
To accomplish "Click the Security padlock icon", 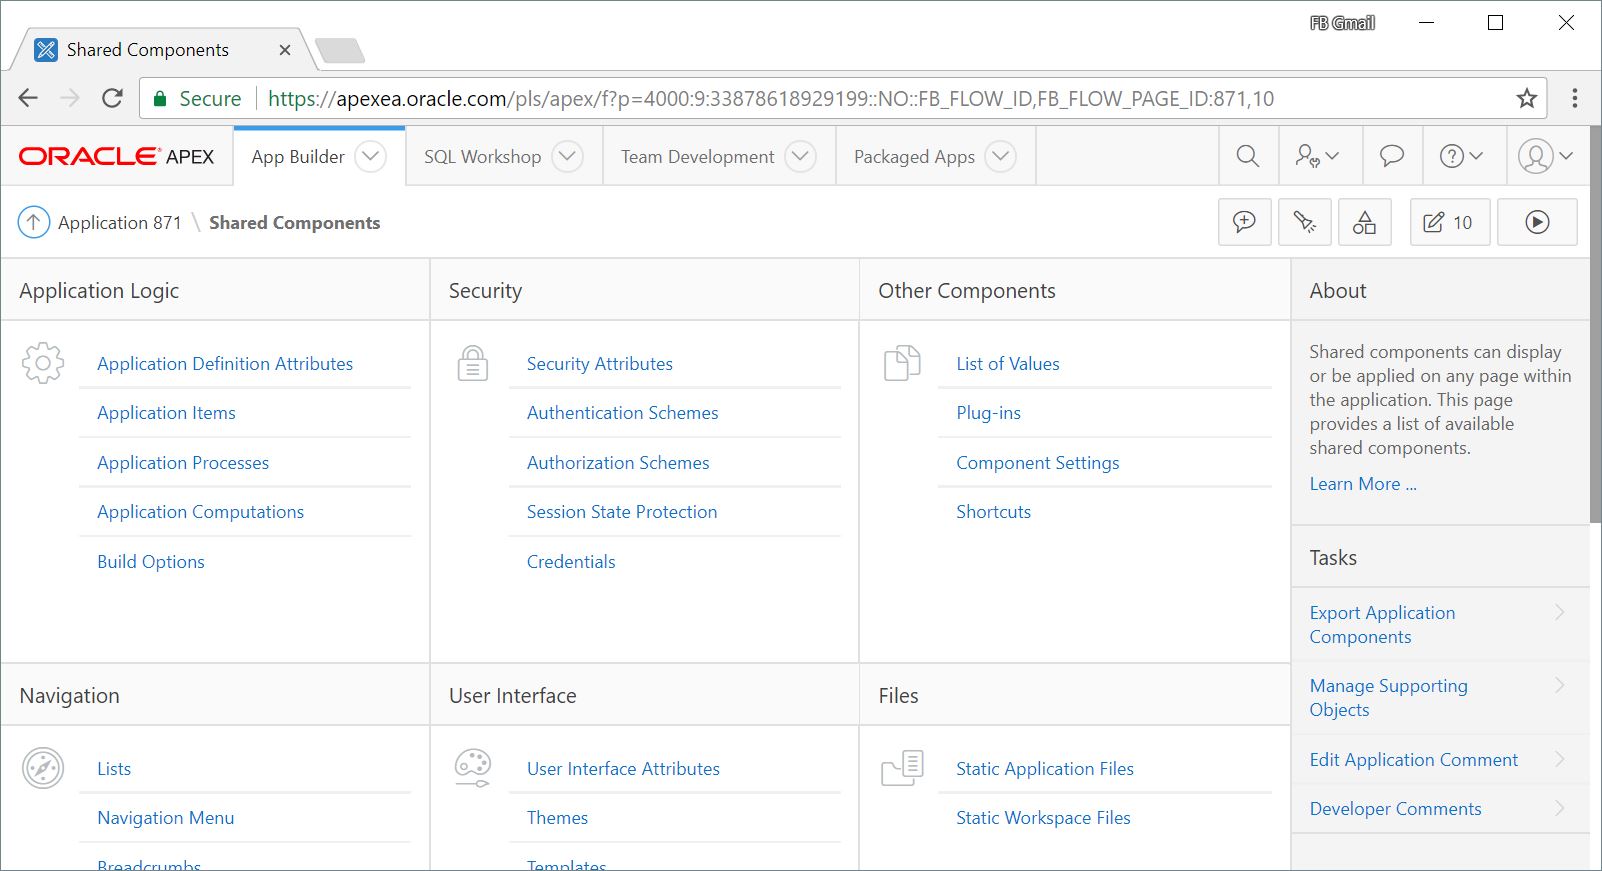I will coord(473,363).
